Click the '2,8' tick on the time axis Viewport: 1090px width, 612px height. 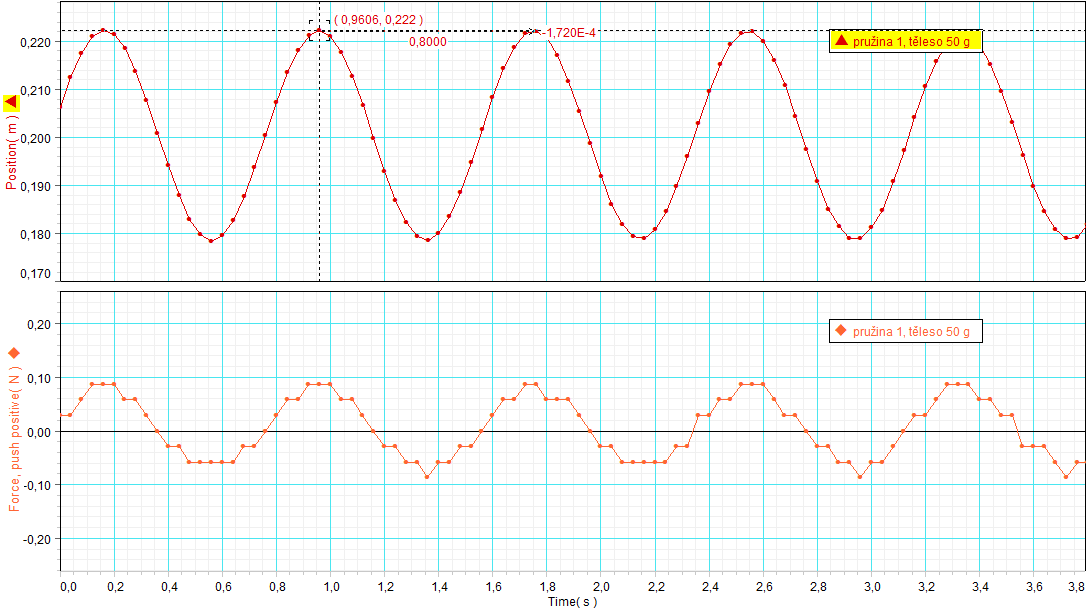tap(818, 587)
